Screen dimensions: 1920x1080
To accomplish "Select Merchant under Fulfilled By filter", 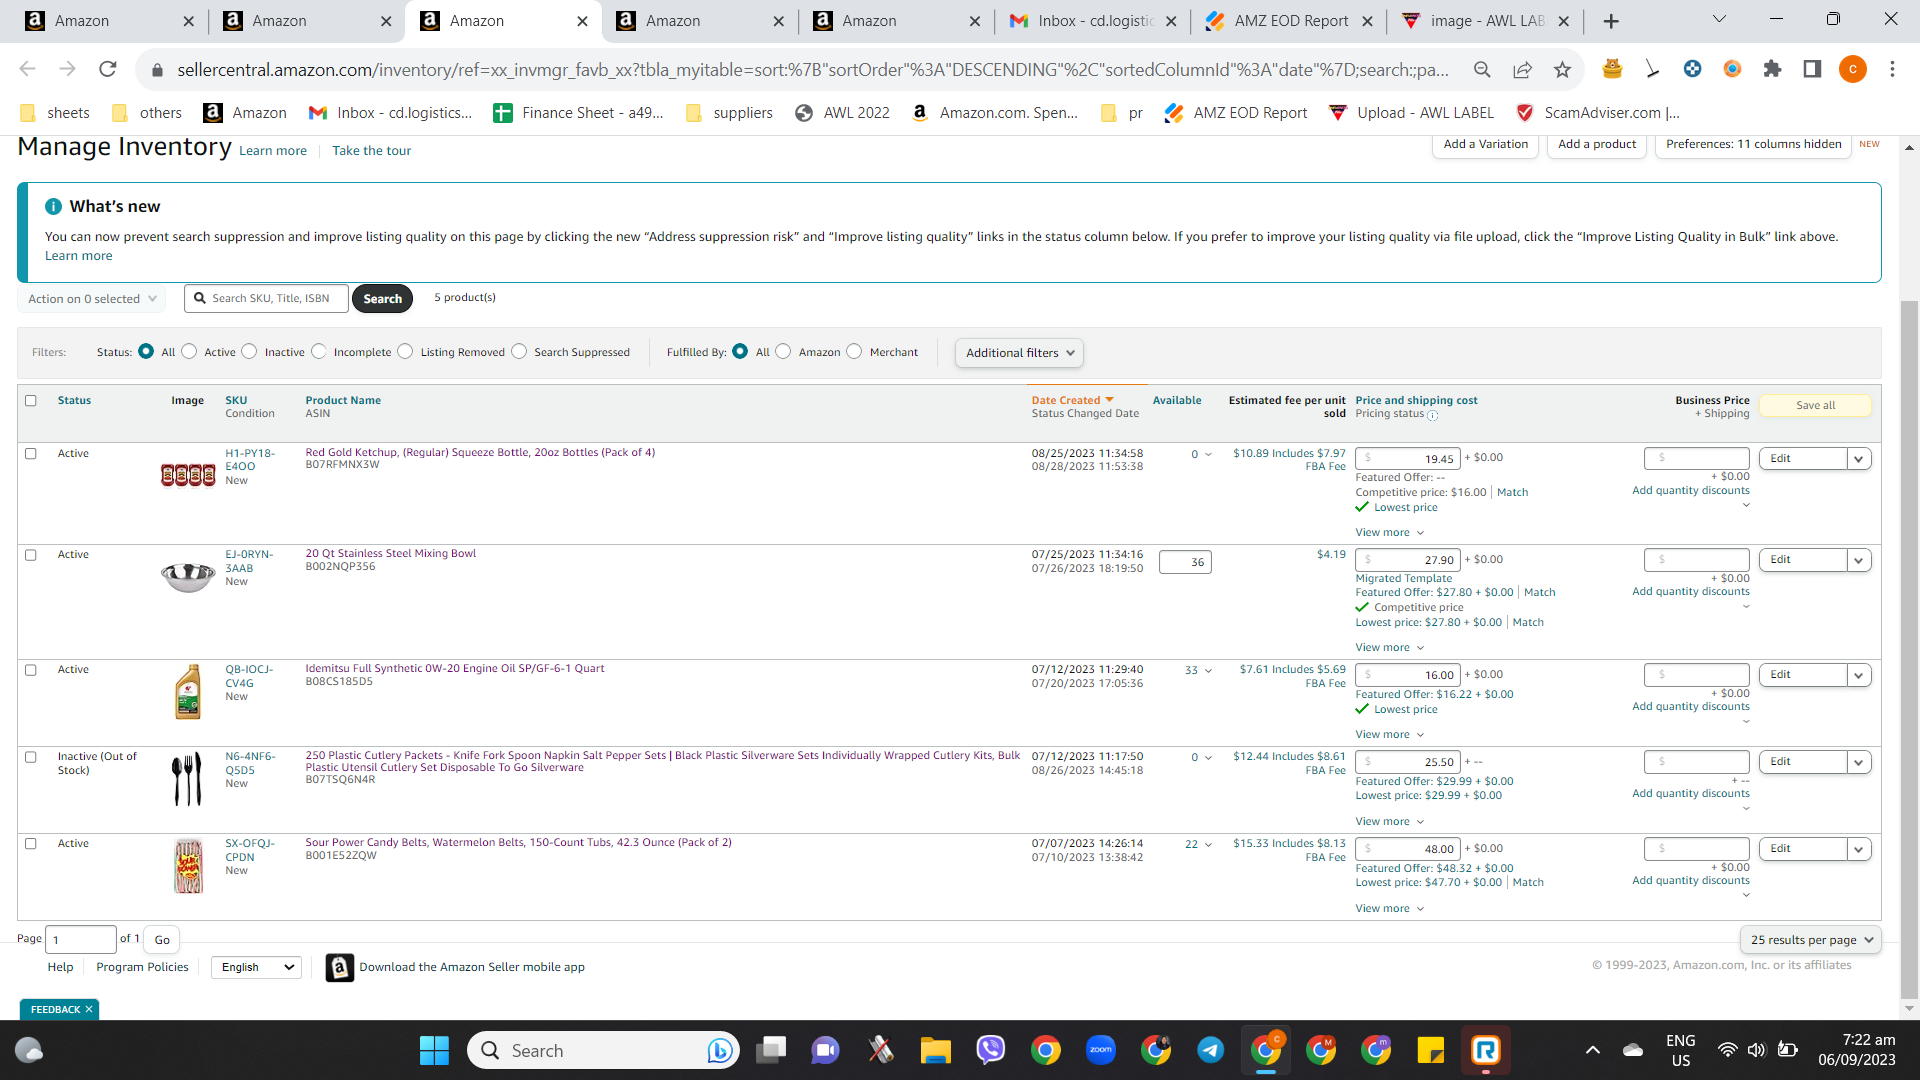I will [854, 351].
